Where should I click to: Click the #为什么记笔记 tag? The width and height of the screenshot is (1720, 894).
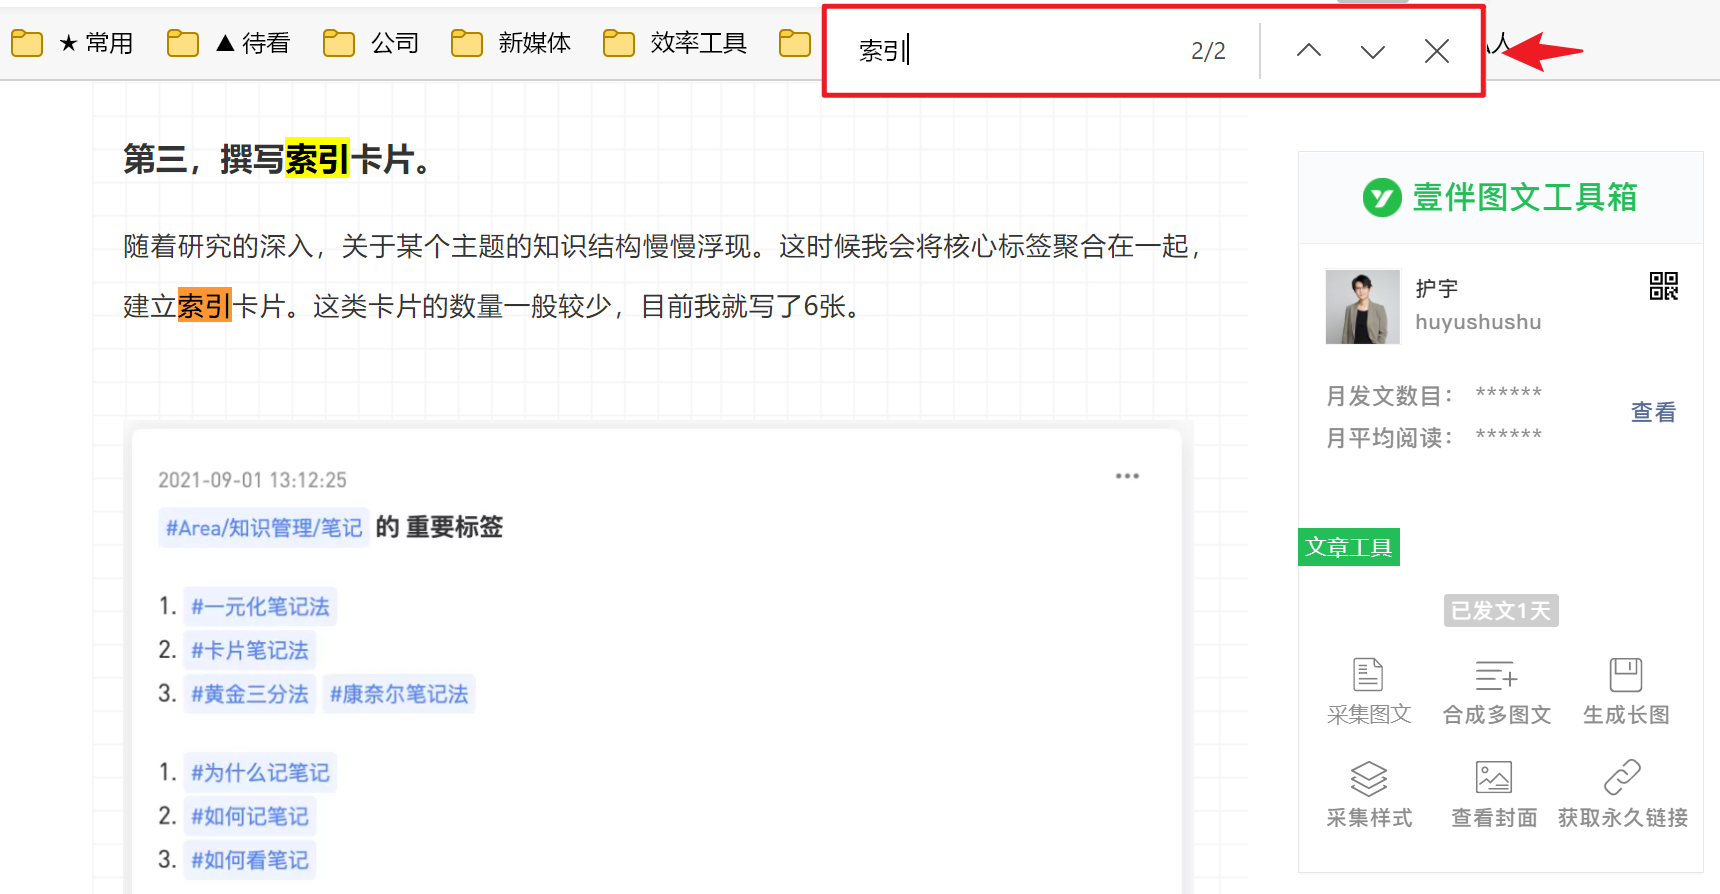(x=260, y=772)
